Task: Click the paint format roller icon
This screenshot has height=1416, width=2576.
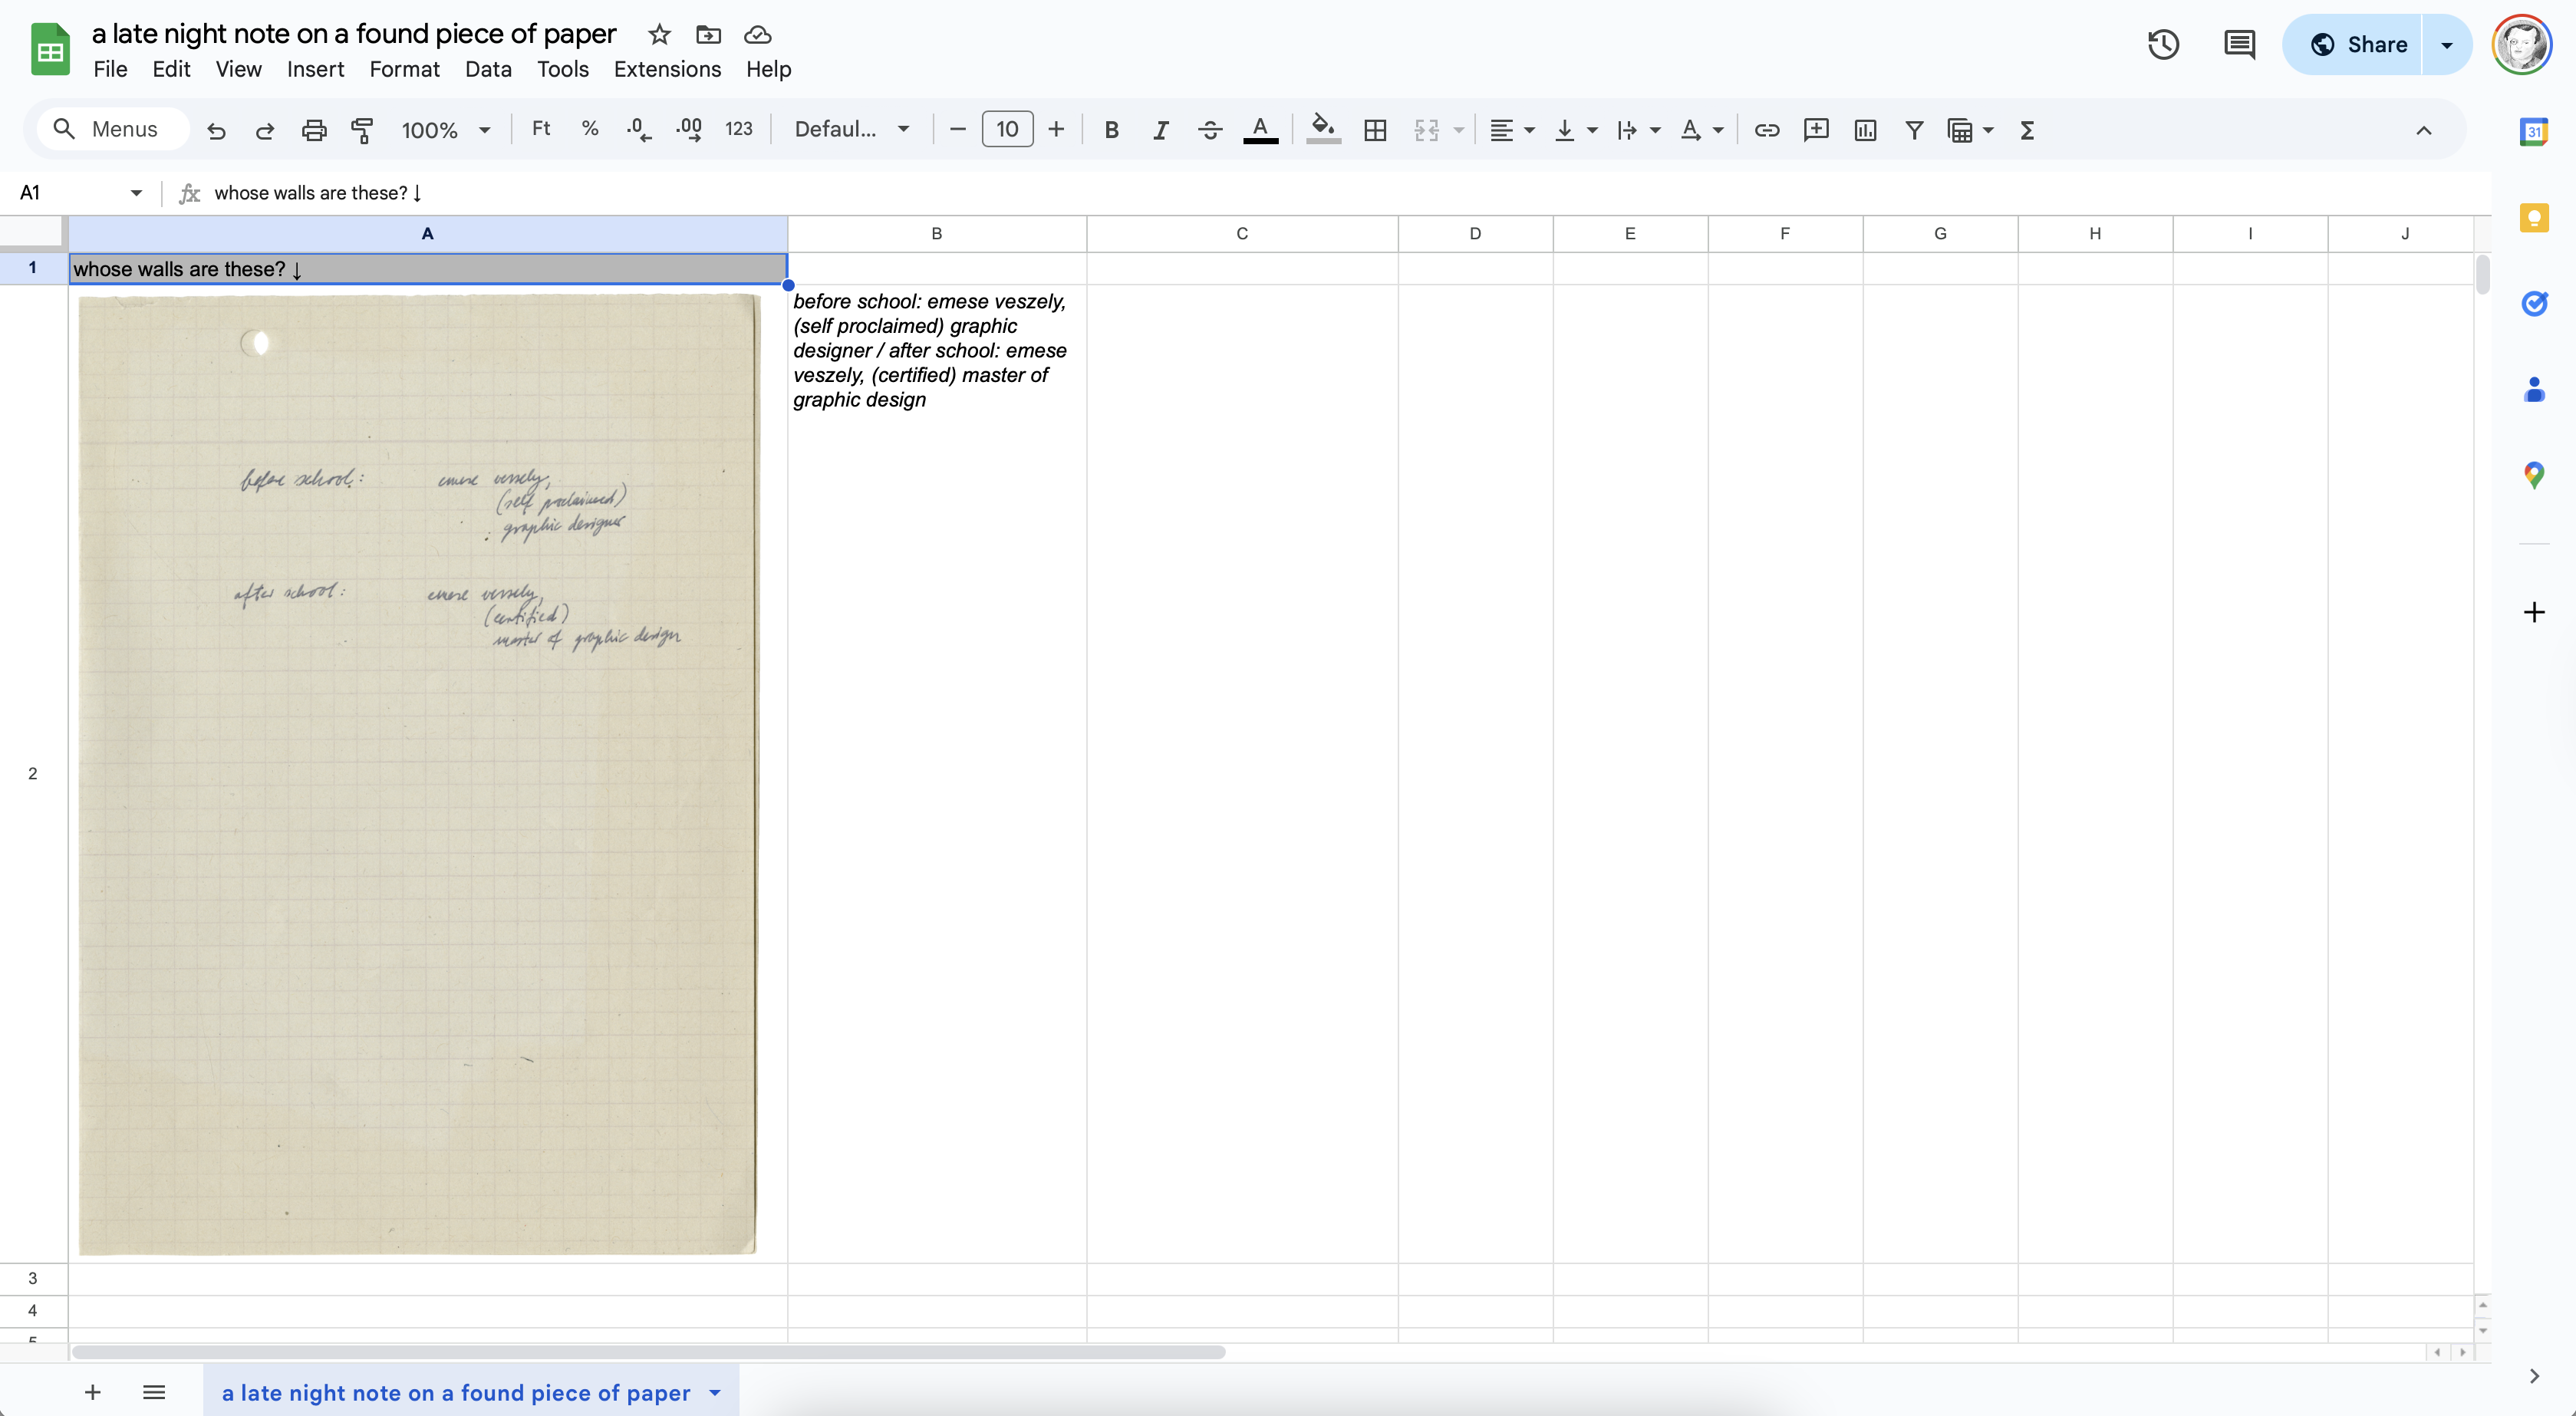Action: coord(362,130)
